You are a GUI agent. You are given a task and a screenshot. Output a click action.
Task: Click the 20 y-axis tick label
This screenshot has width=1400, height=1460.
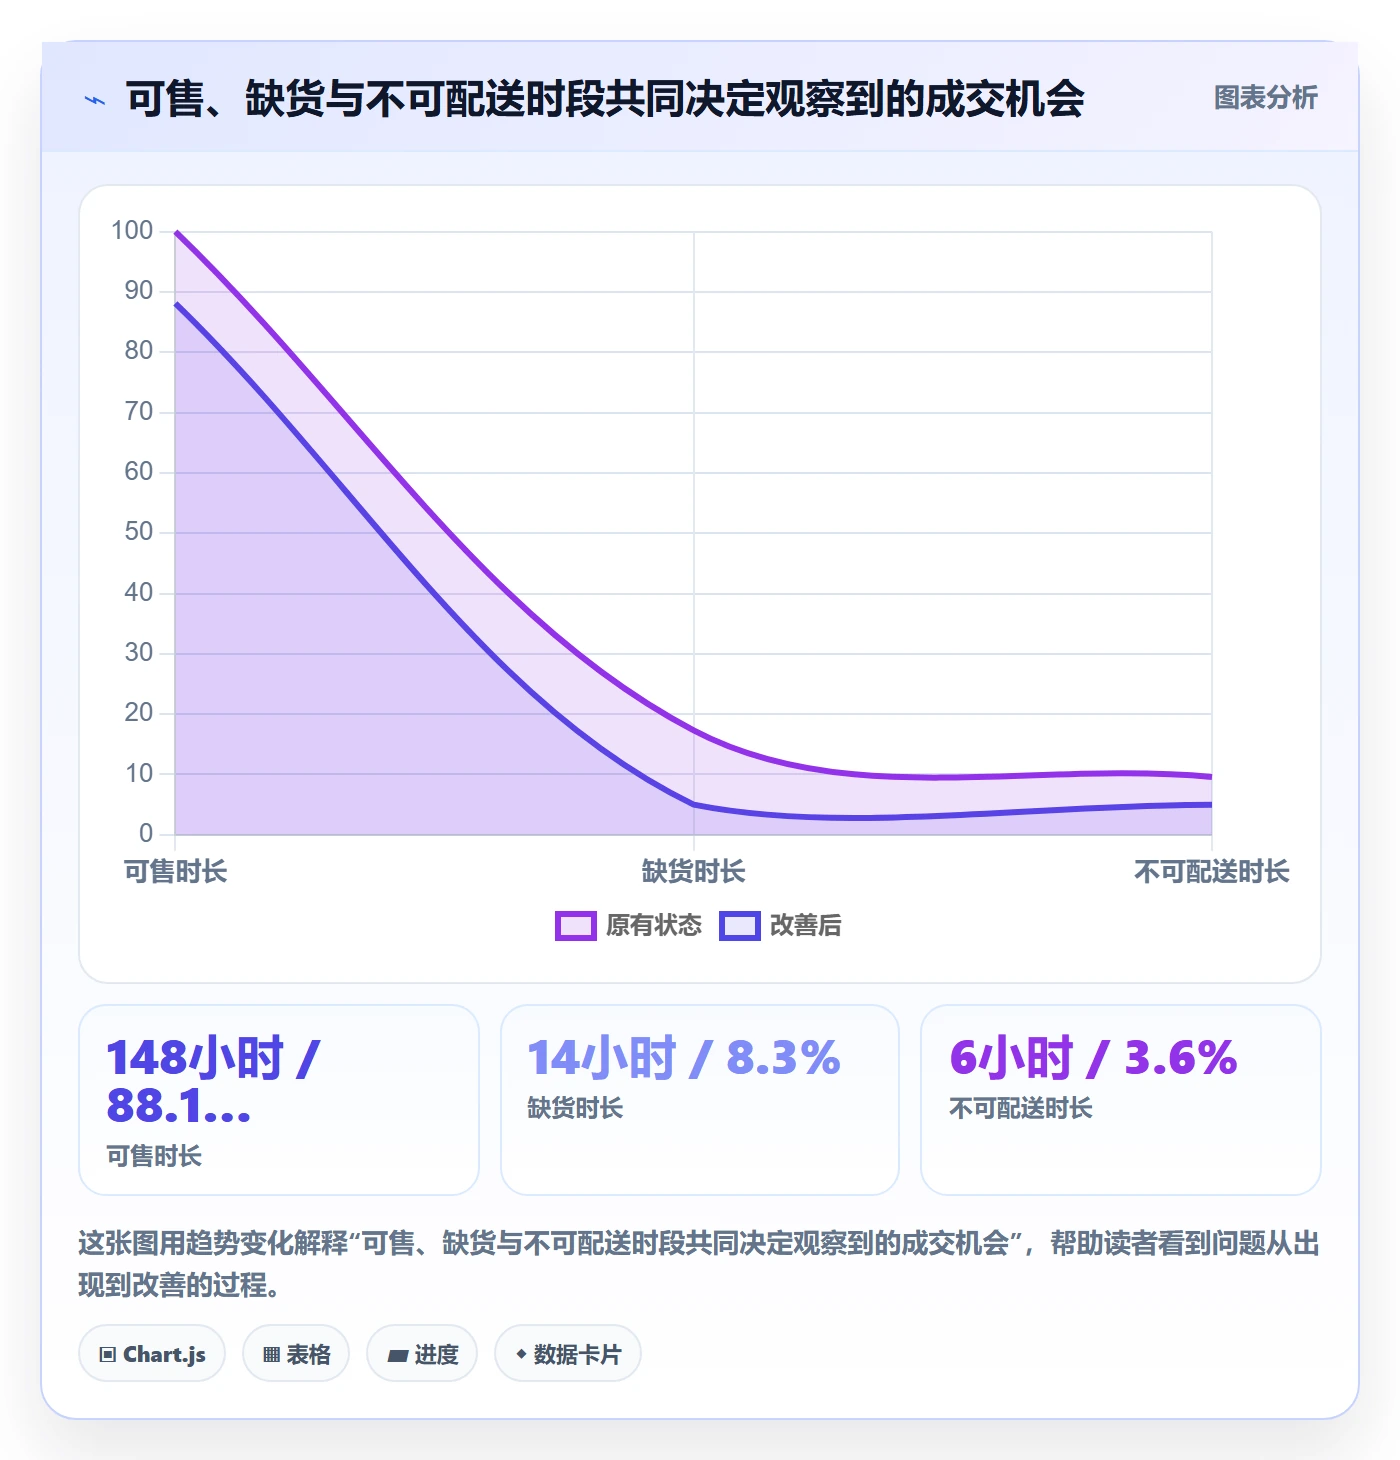click(x=139, y=713)
